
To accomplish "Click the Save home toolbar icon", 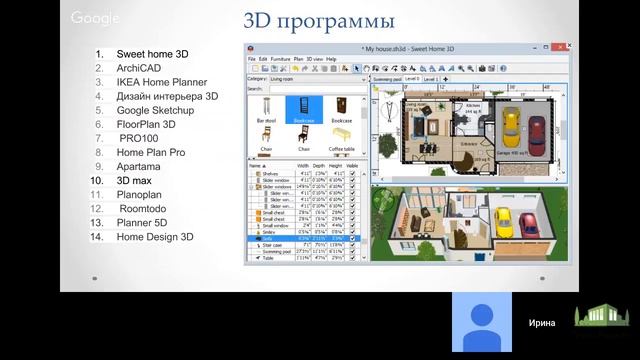I will click(274, 69).
